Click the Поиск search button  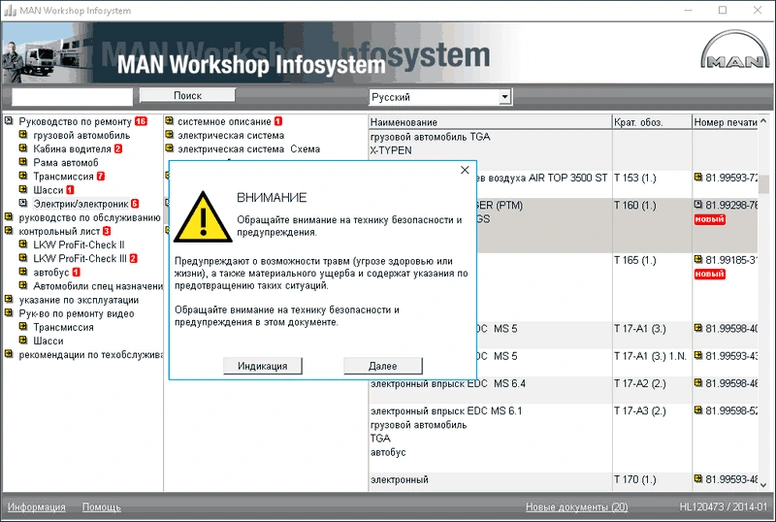[x=187, y=95]
